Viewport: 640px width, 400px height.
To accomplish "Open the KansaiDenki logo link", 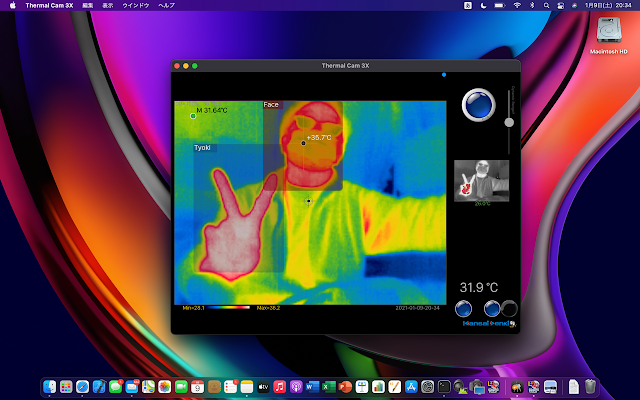I will coord(489,324).
